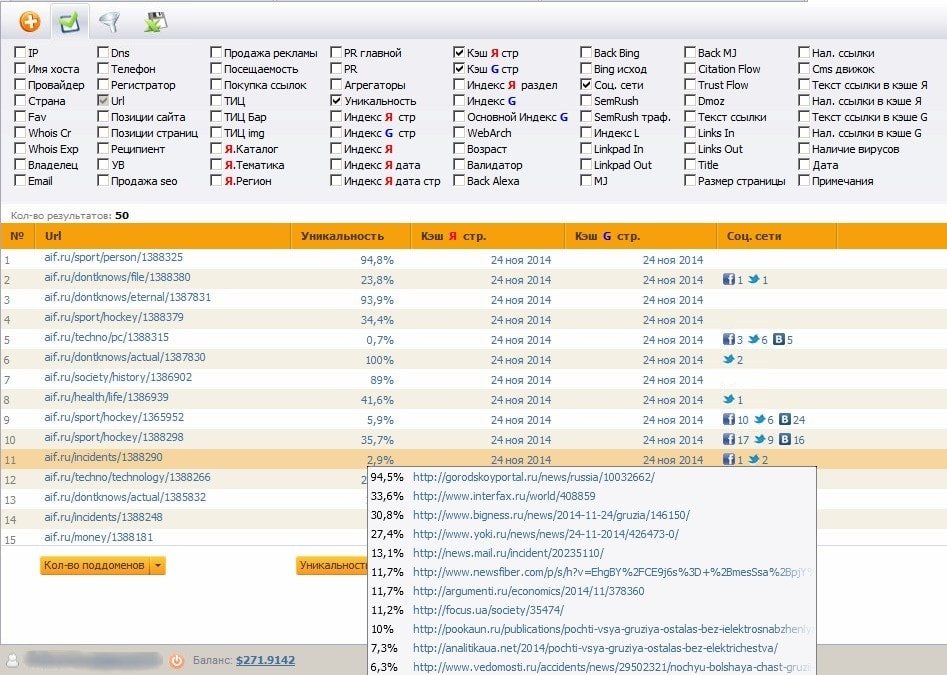Click the user profile icon in status bar
The image size is (947, 675).
click(13, 660)
